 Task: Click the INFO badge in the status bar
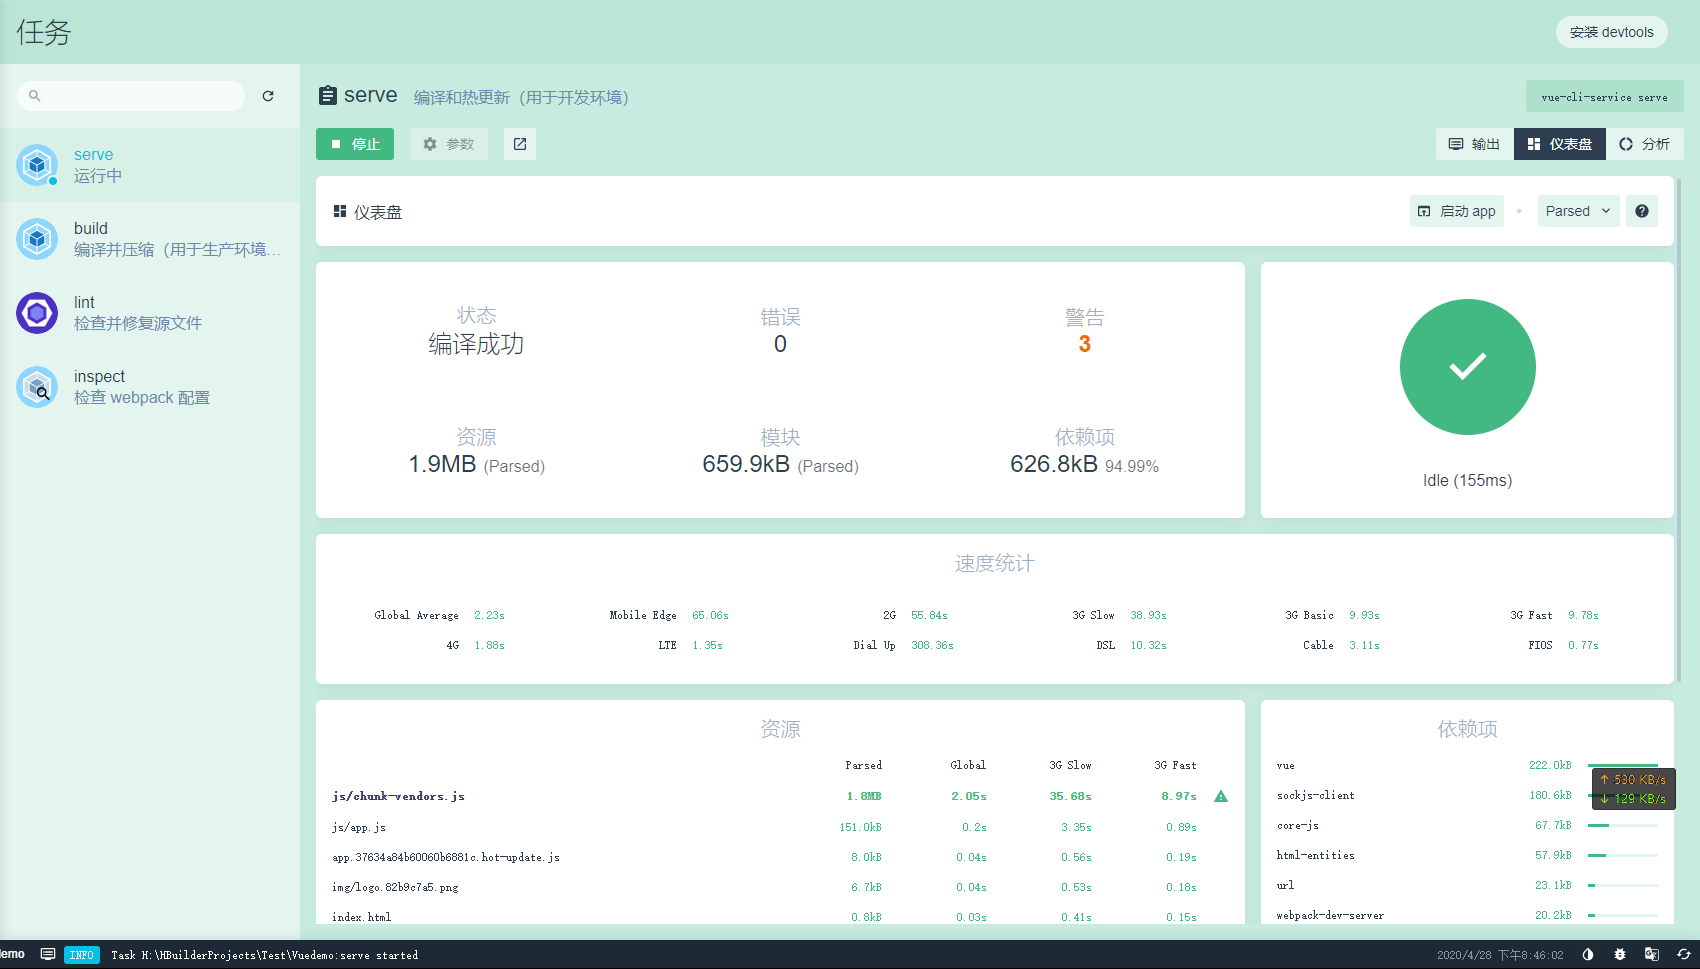82,955
